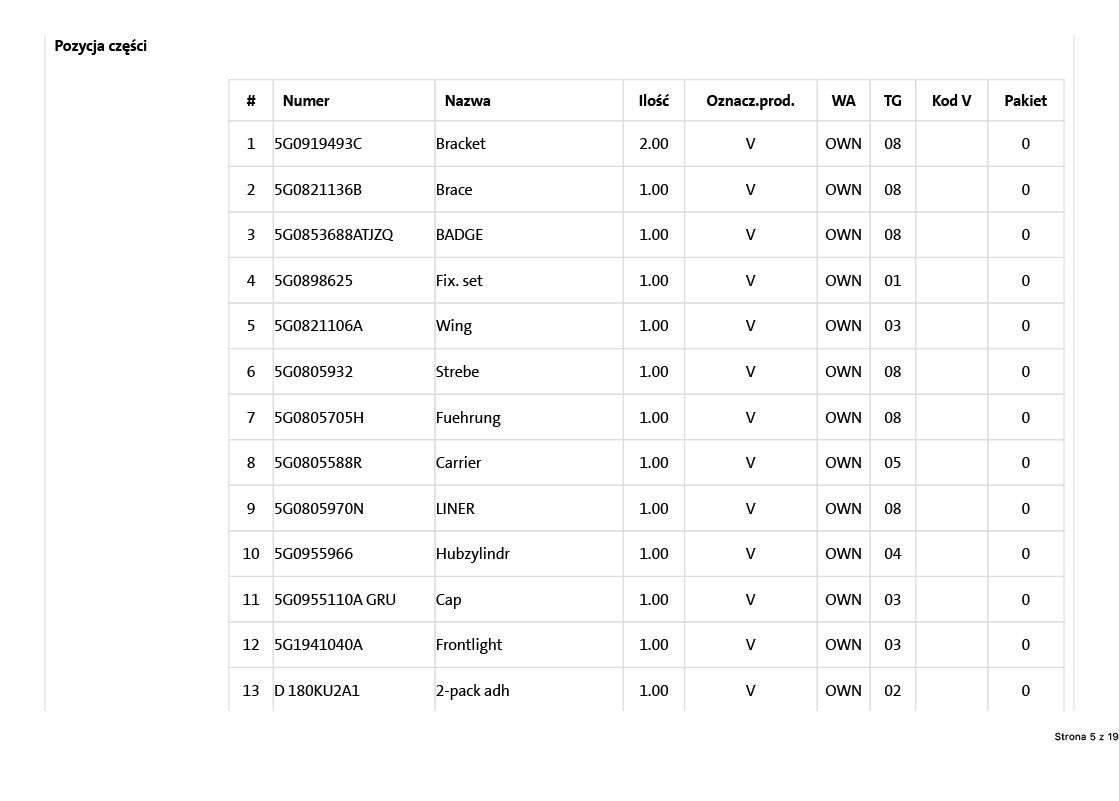The width and height of the screenshot is (1119, 801).
Task: Click the Strebe part name
Action: [457, 372]
